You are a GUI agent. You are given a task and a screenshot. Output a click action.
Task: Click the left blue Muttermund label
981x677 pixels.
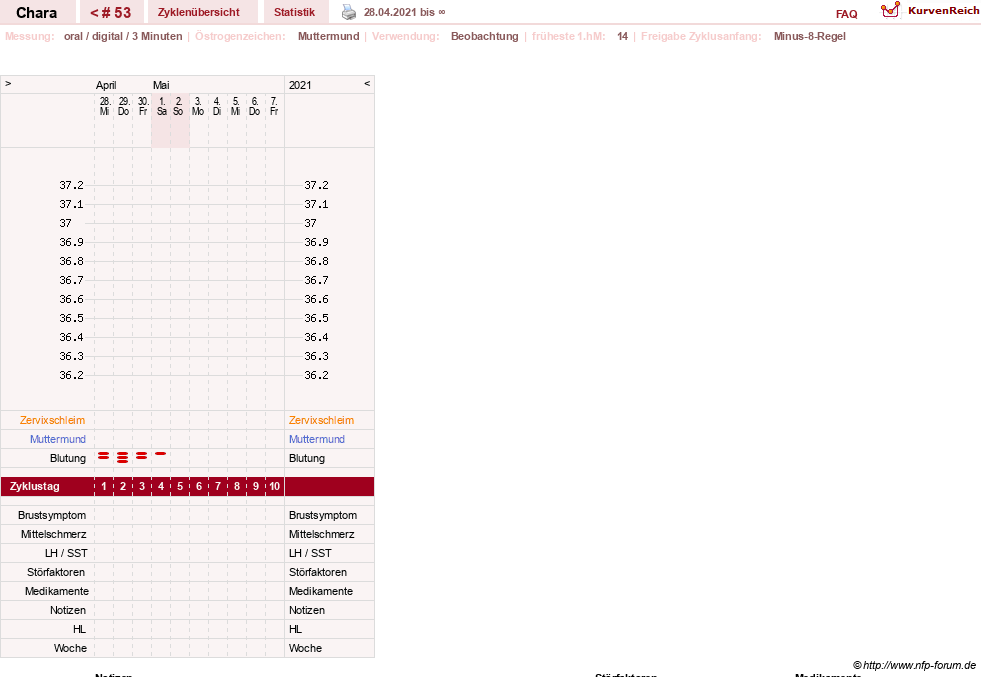[x=58, y=439]
